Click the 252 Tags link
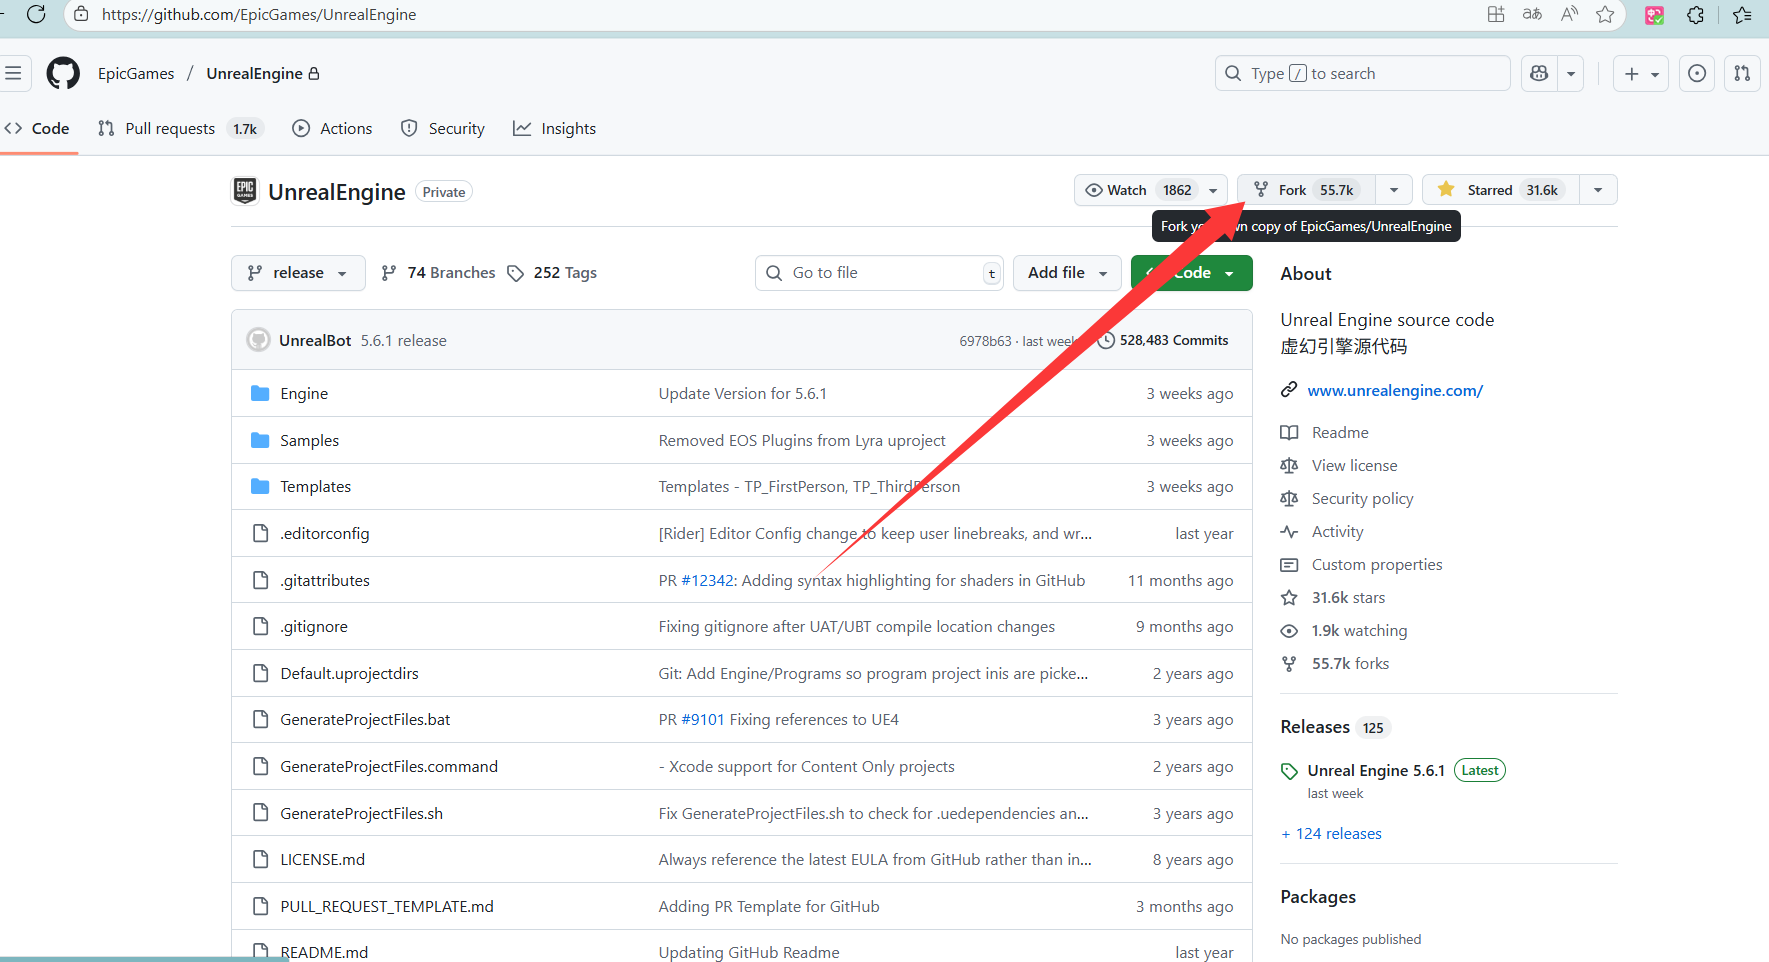 (x=552, y=273)
